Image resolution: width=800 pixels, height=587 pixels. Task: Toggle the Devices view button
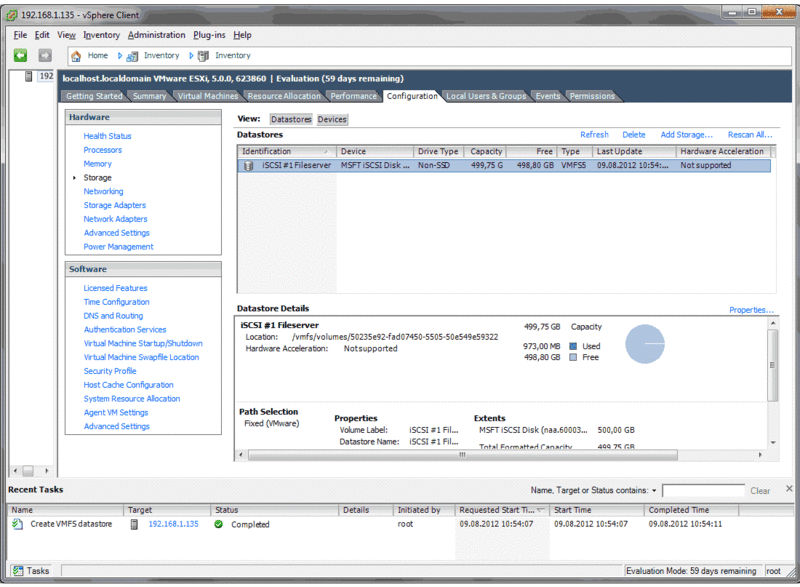(x=332, y=119)
